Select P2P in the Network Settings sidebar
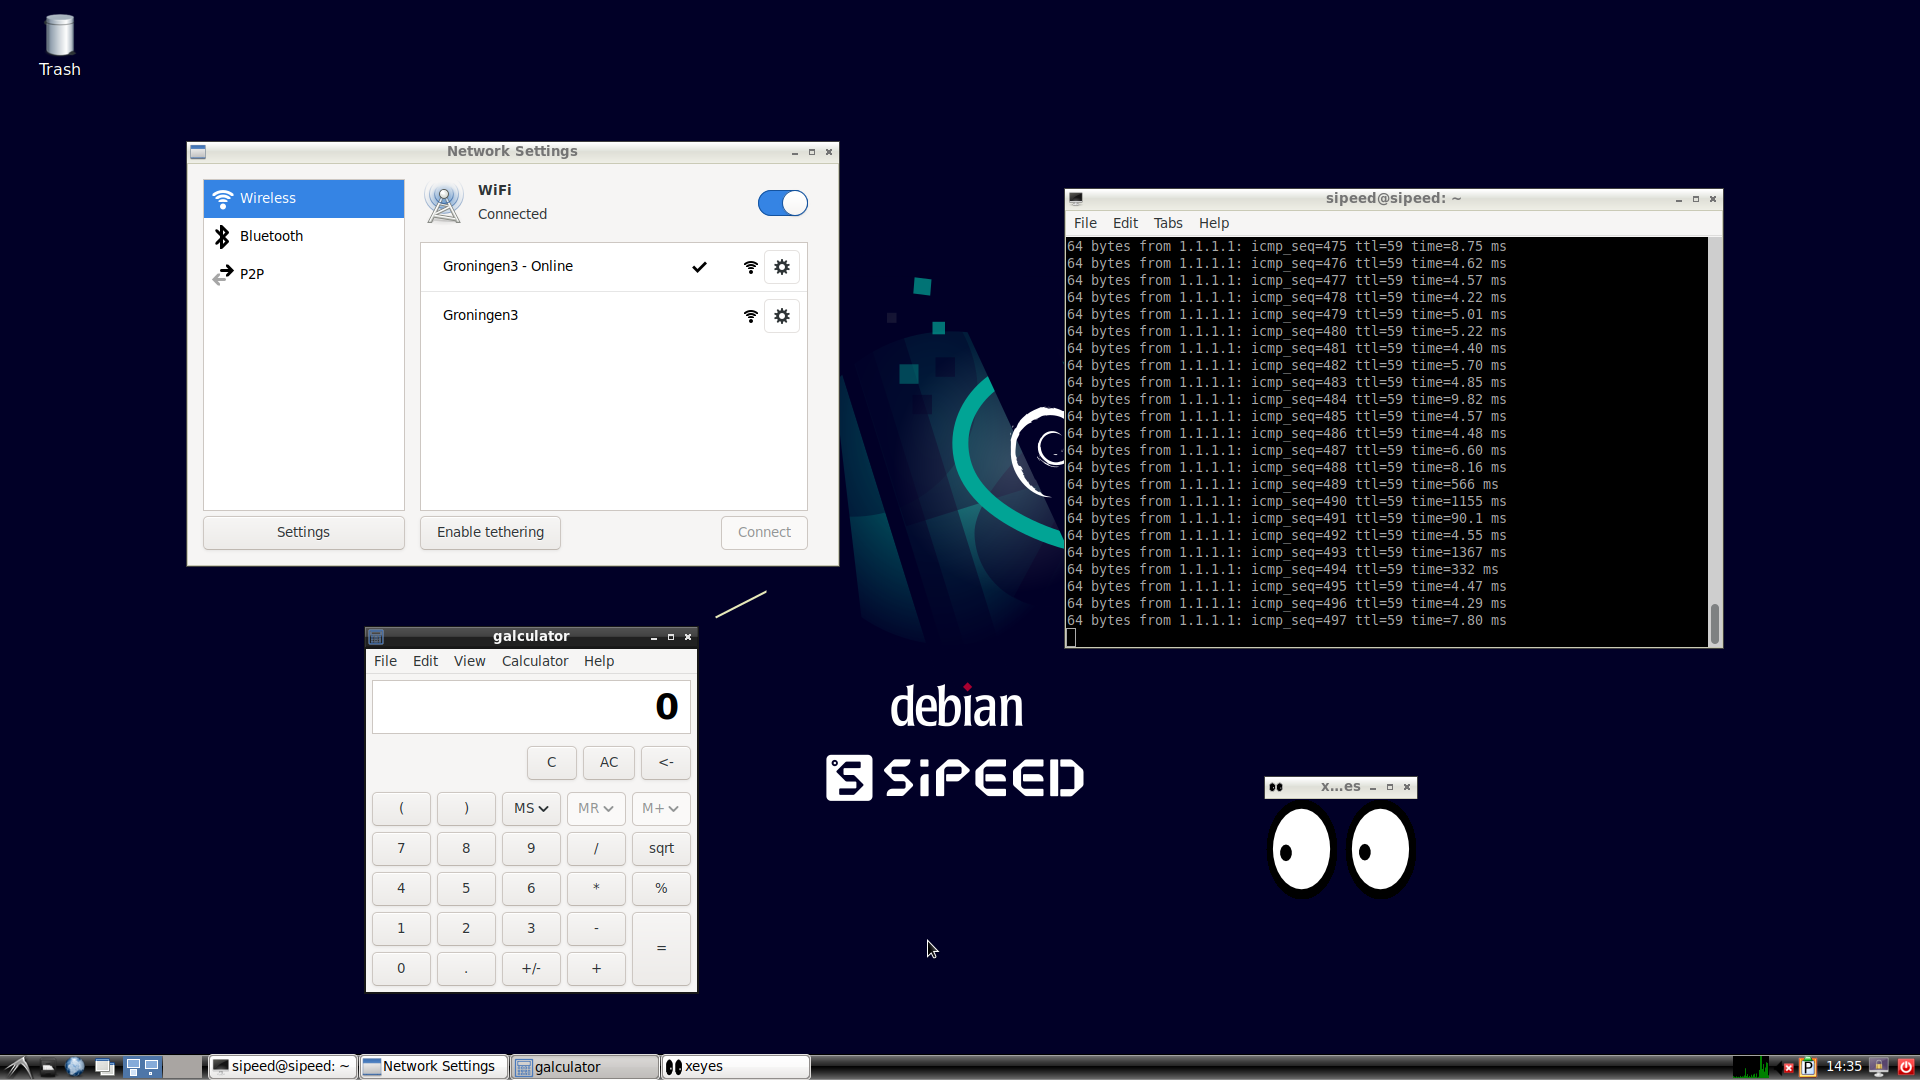 tap(304, 274)
